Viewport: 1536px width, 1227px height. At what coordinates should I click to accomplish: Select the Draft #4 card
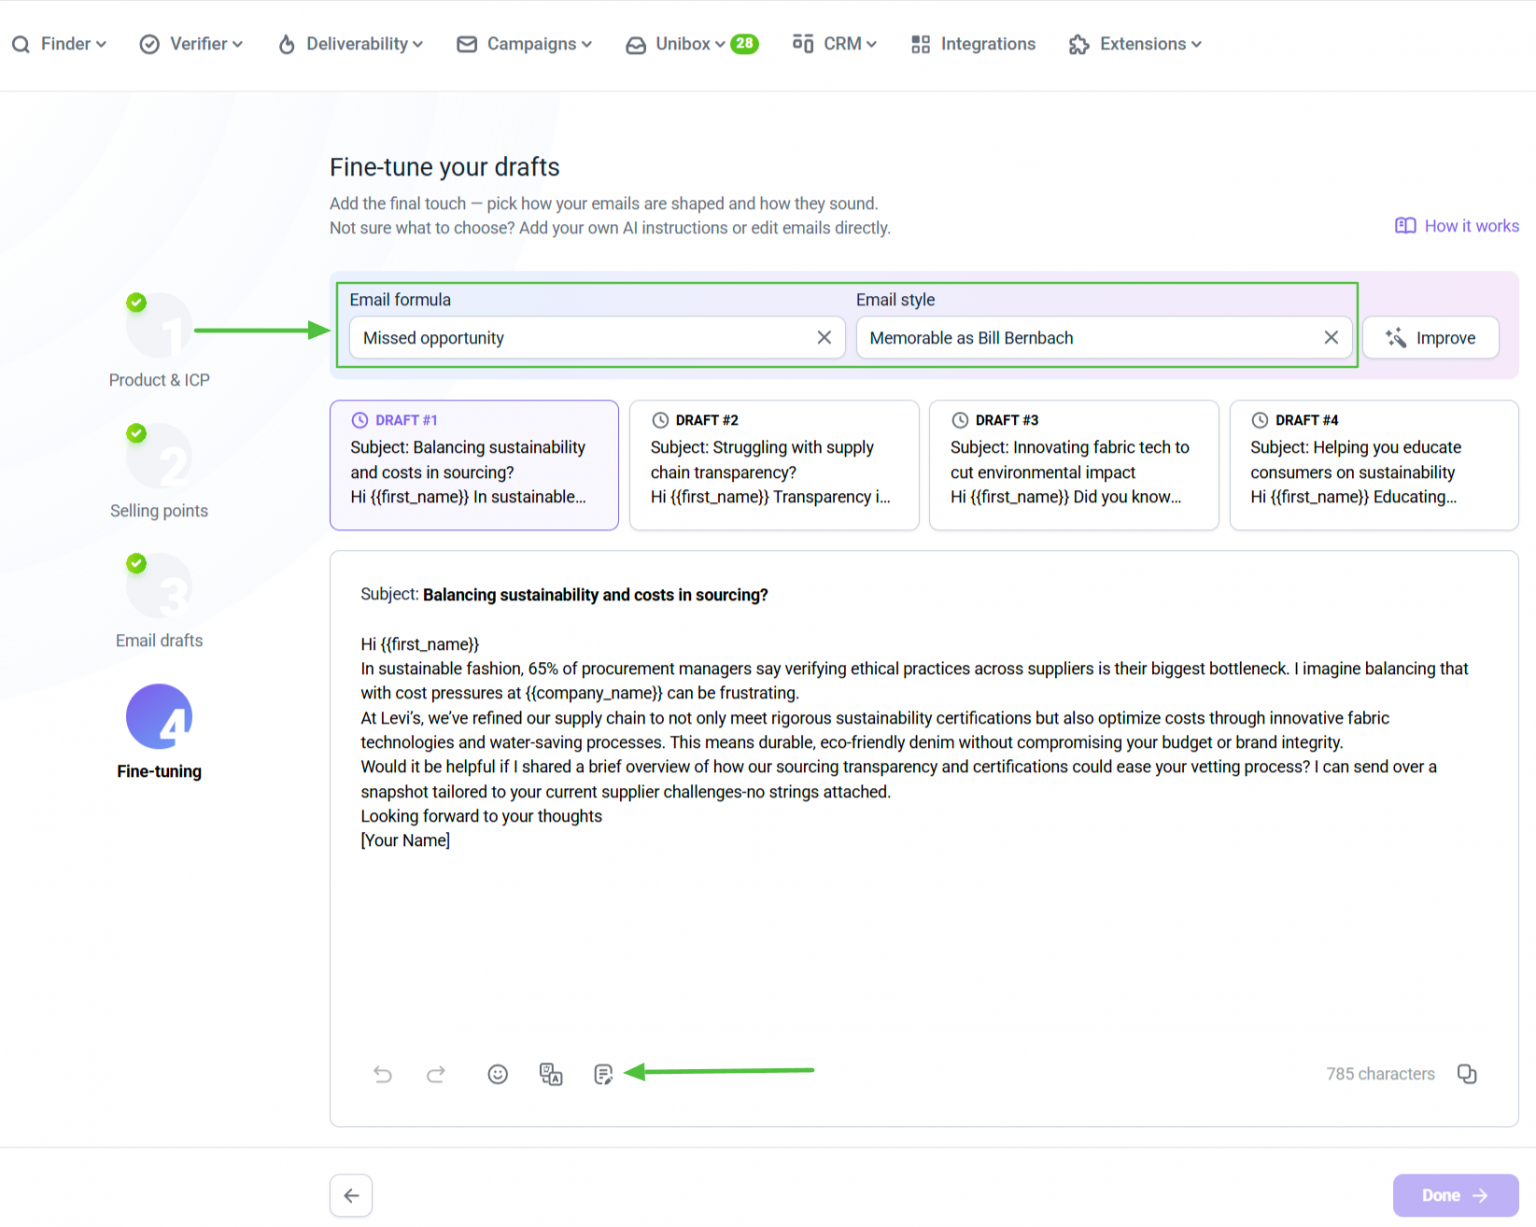(x=1374, y=465)
